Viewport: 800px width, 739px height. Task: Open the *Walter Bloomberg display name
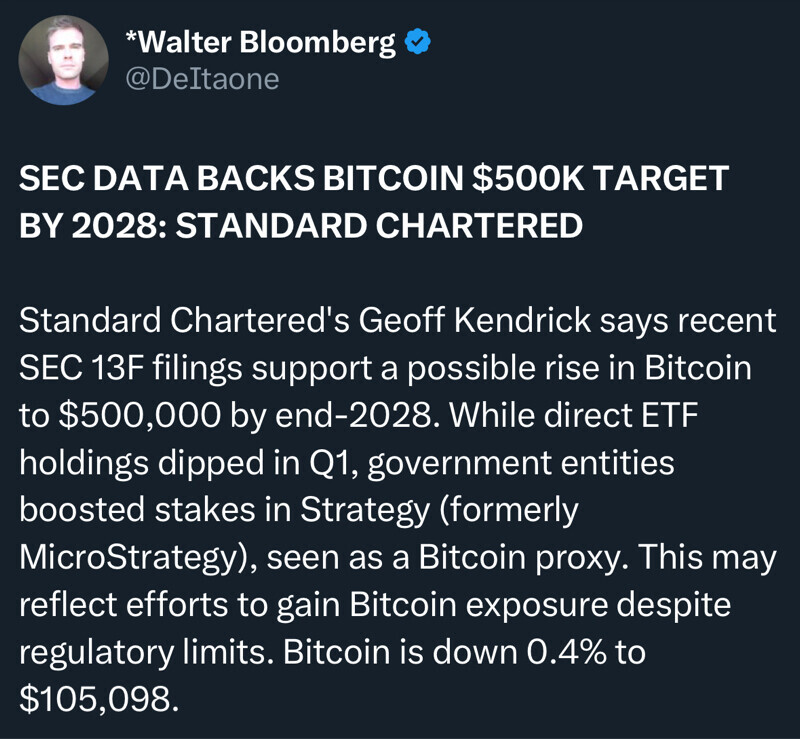pos(260,42)
